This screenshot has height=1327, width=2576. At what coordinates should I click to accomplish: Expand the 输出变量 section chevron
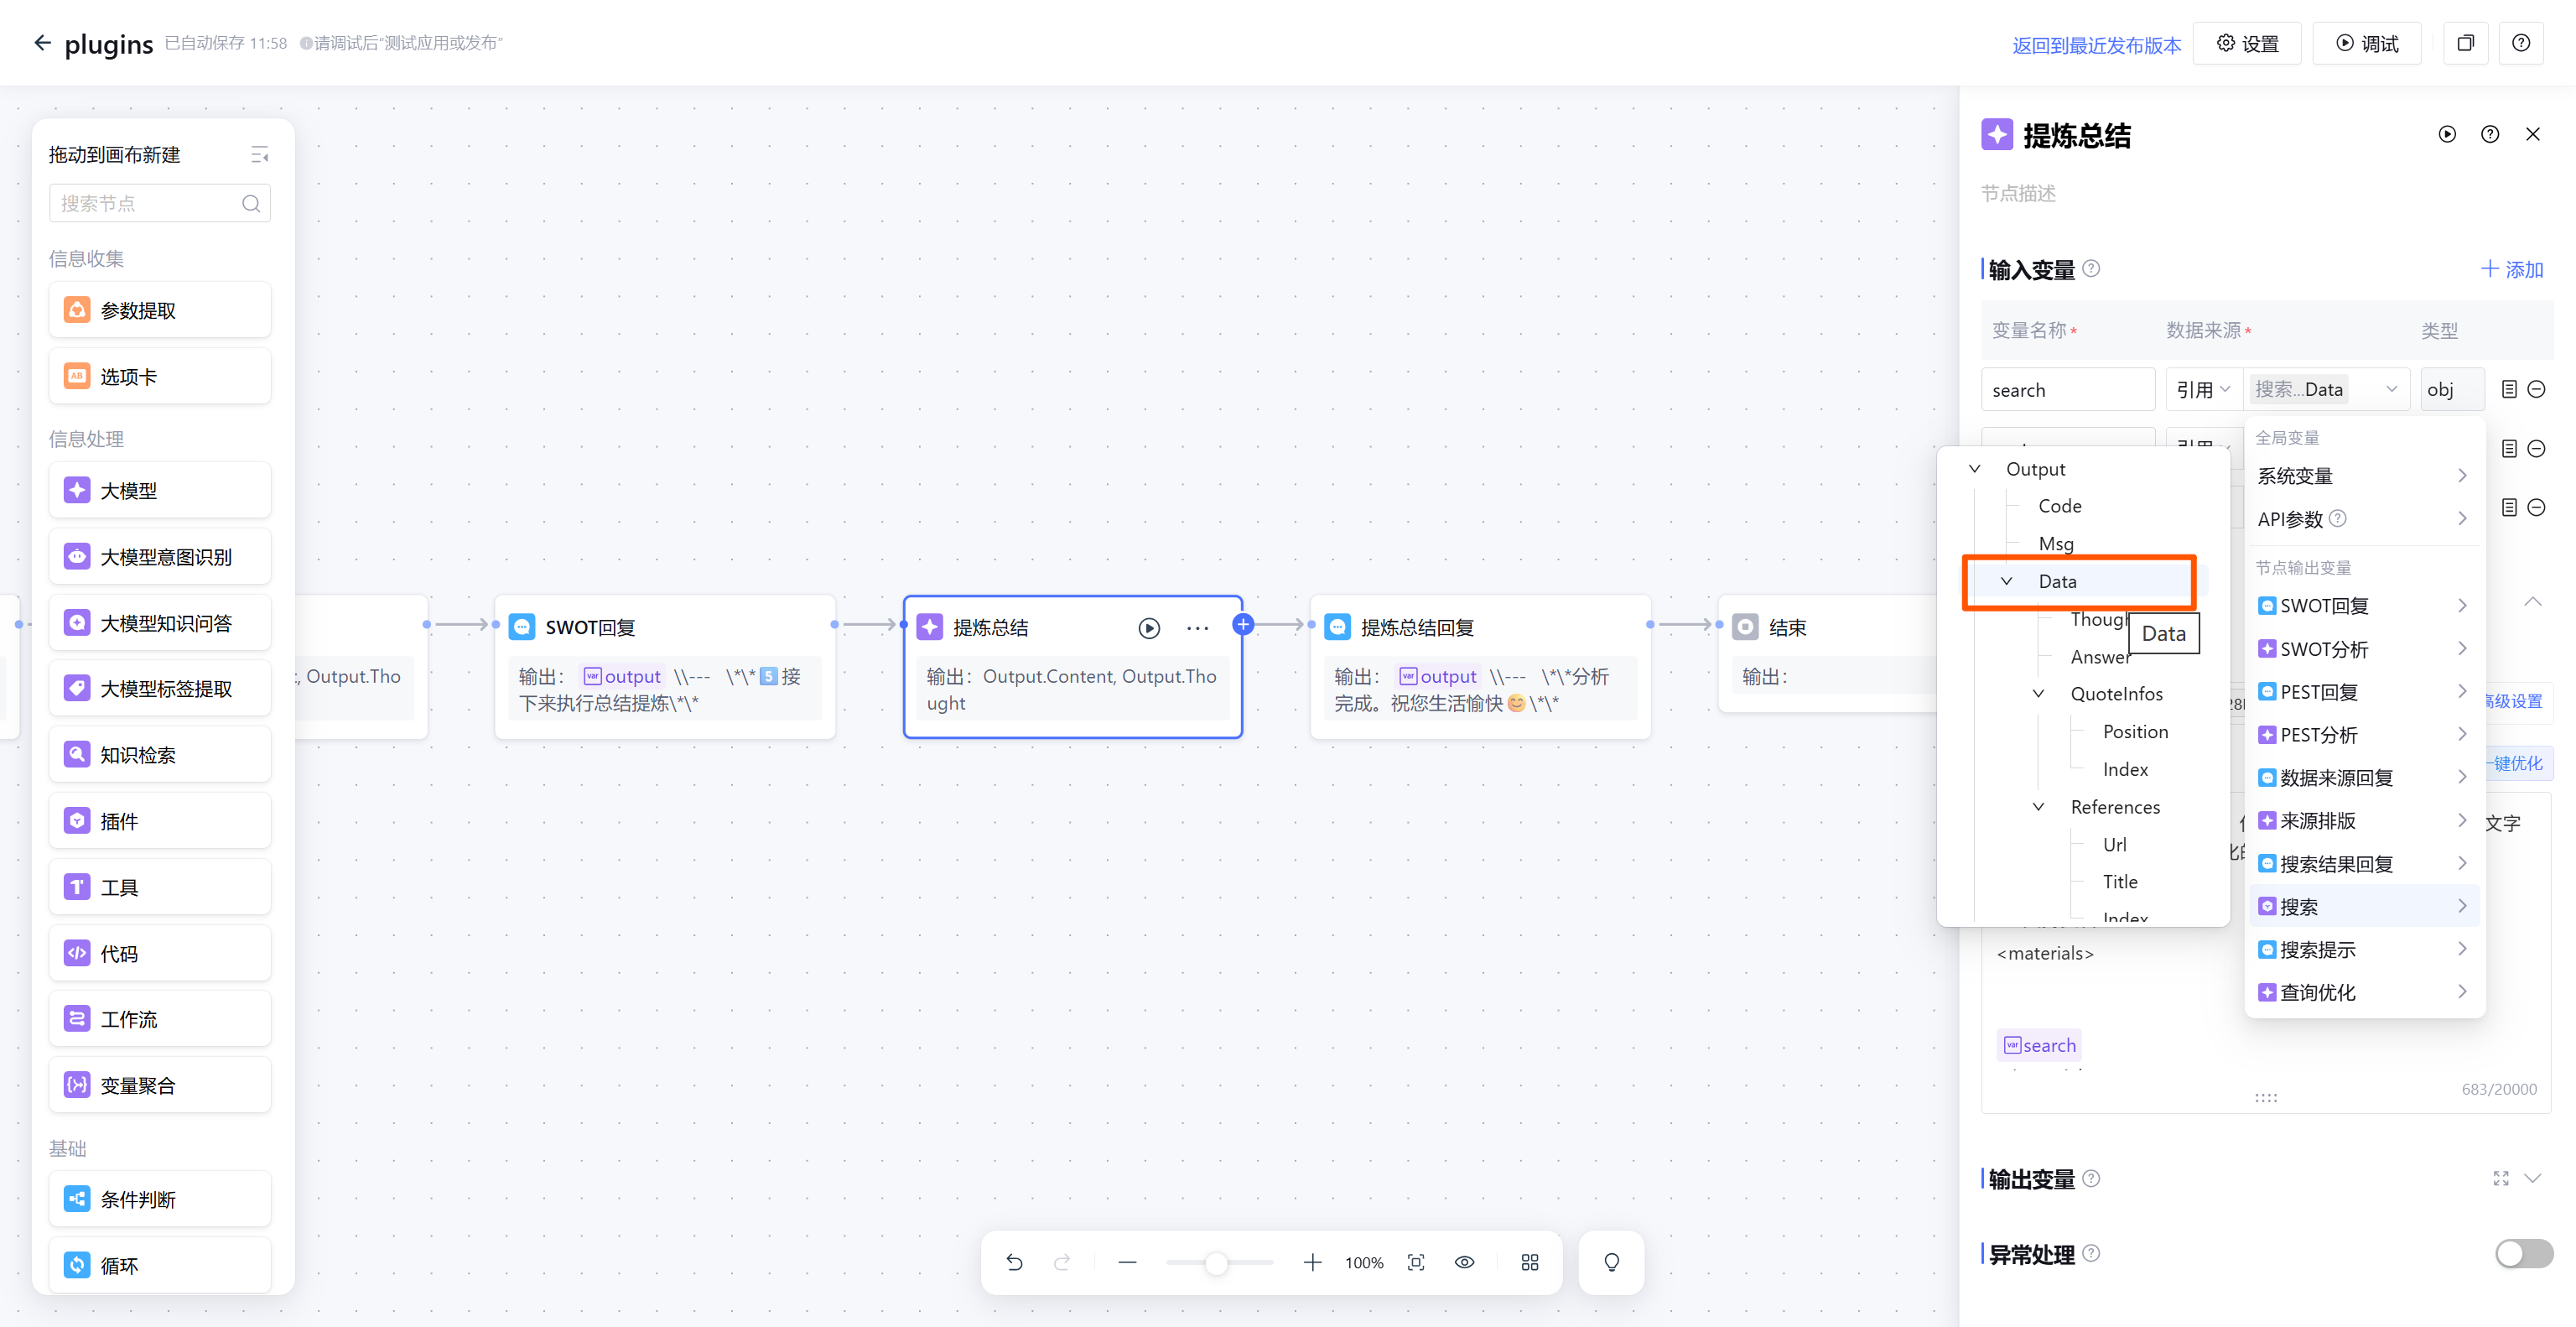point(2532,1178)
